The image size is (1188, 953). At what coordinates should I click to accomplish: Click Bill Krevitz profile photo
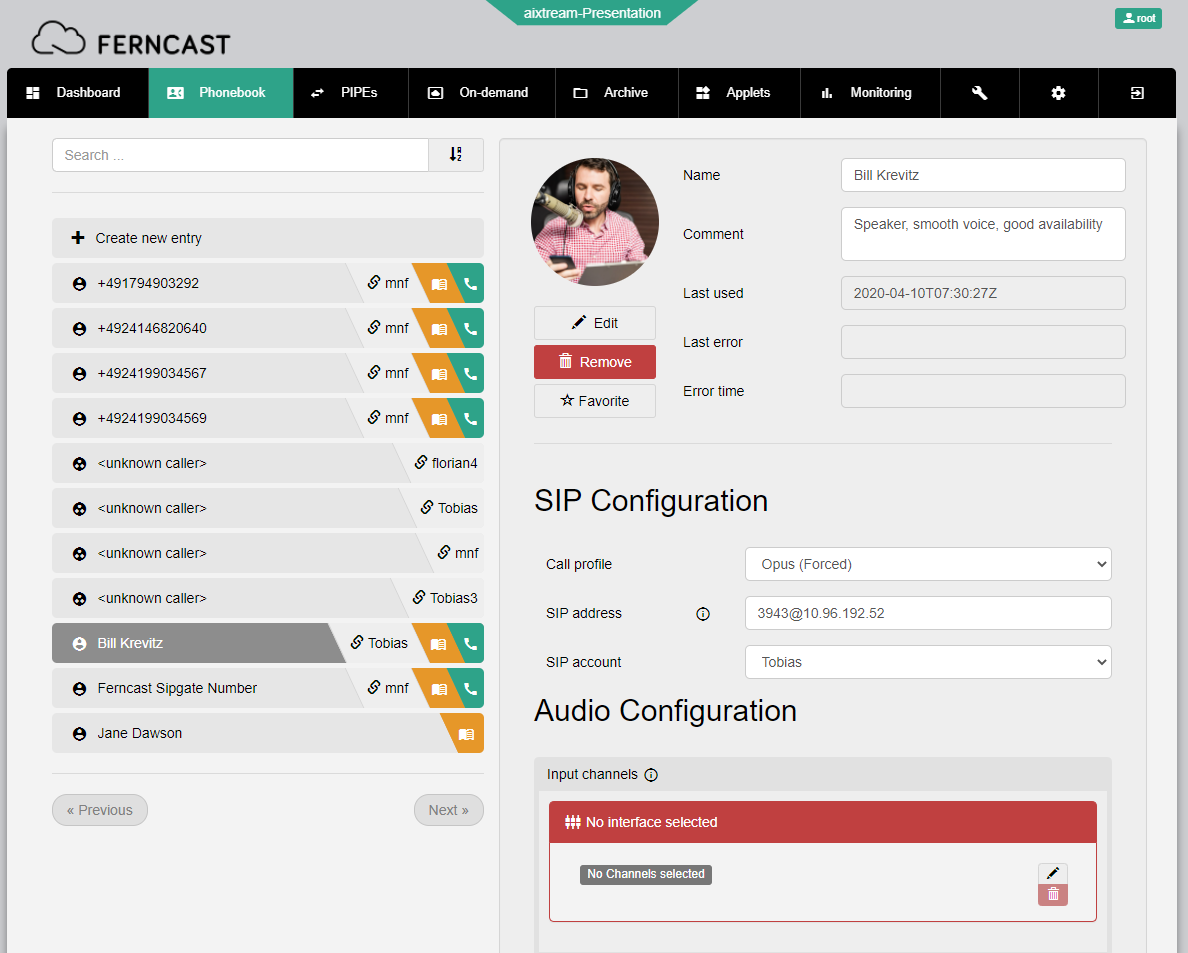pos(594,222)
